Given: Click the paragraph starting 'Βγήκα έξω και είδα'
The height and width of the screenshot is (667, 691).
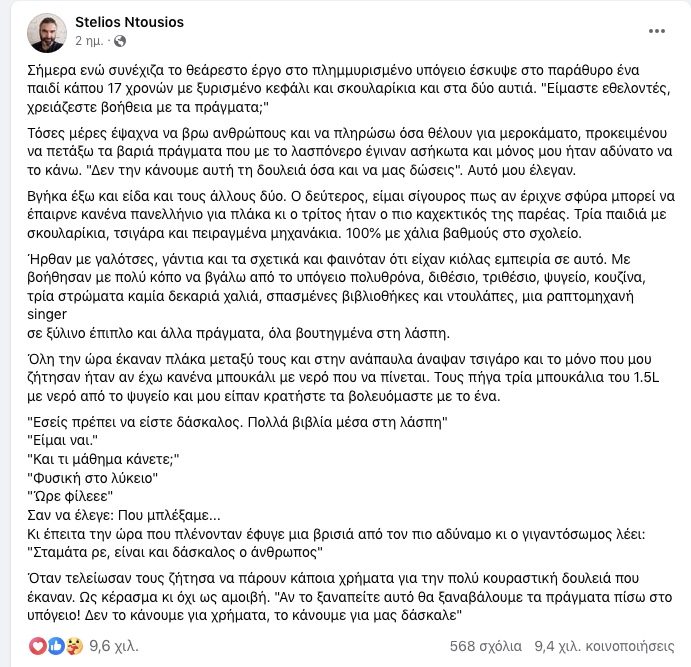Looking at the screenshot, I should pyautogui.click(x=351, y=215).
